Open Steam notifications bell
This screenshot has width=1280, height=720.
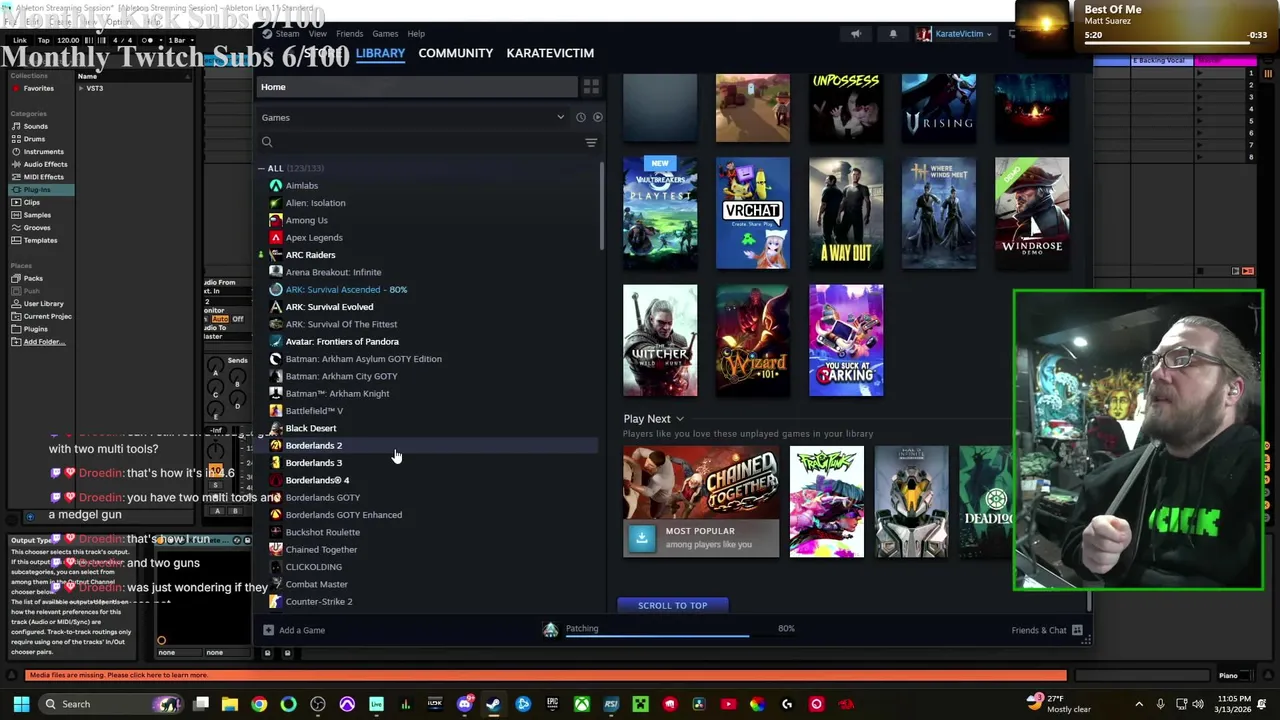tap(893, 34)
